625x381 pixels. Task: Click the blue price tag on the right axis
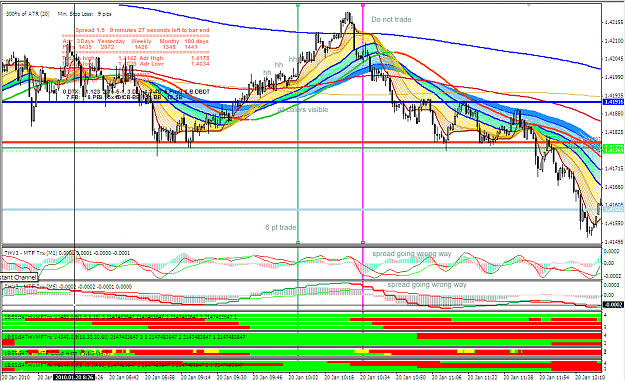(614, 102)
